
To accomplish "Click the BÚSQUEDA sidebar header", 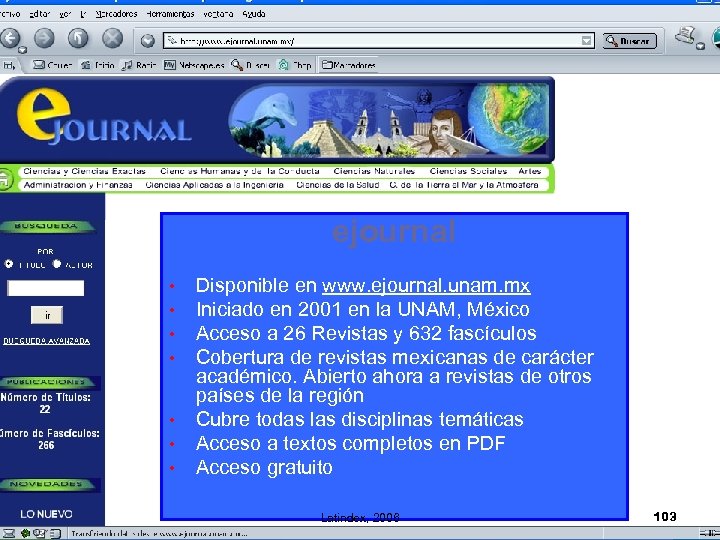I will [x=47, y=226].
